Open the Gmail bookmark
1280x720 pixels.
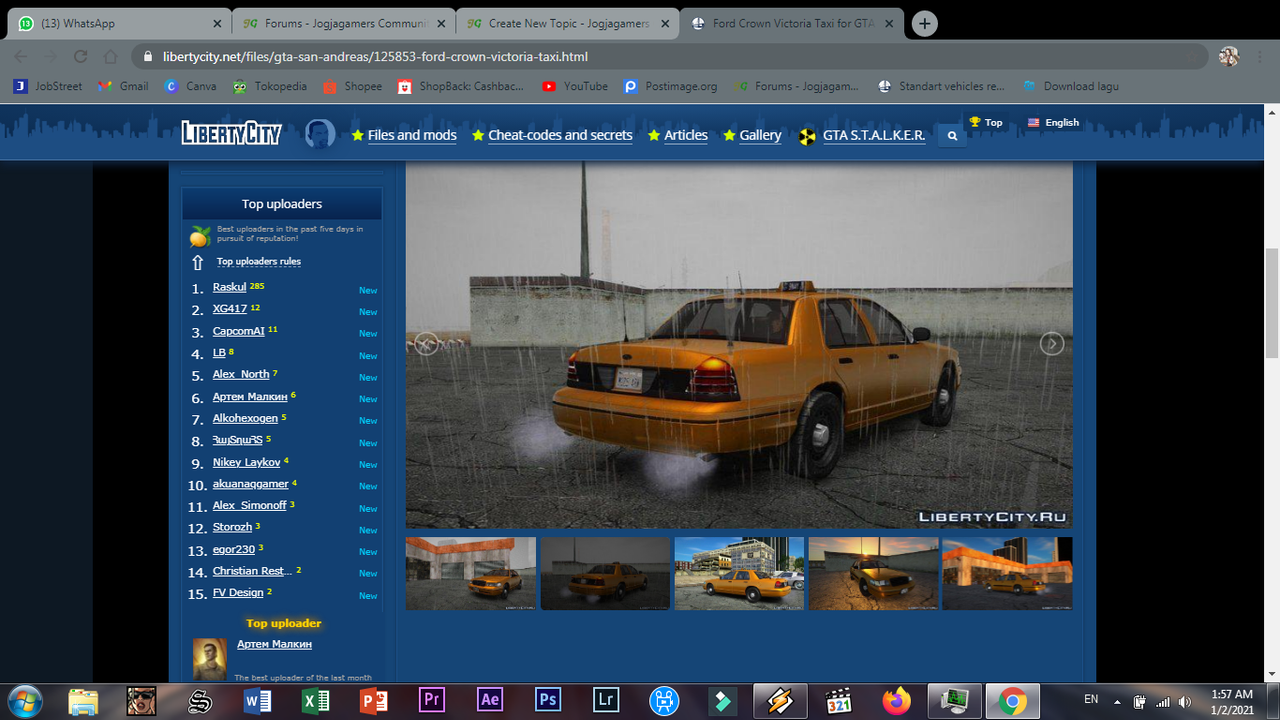click(123, 86)
